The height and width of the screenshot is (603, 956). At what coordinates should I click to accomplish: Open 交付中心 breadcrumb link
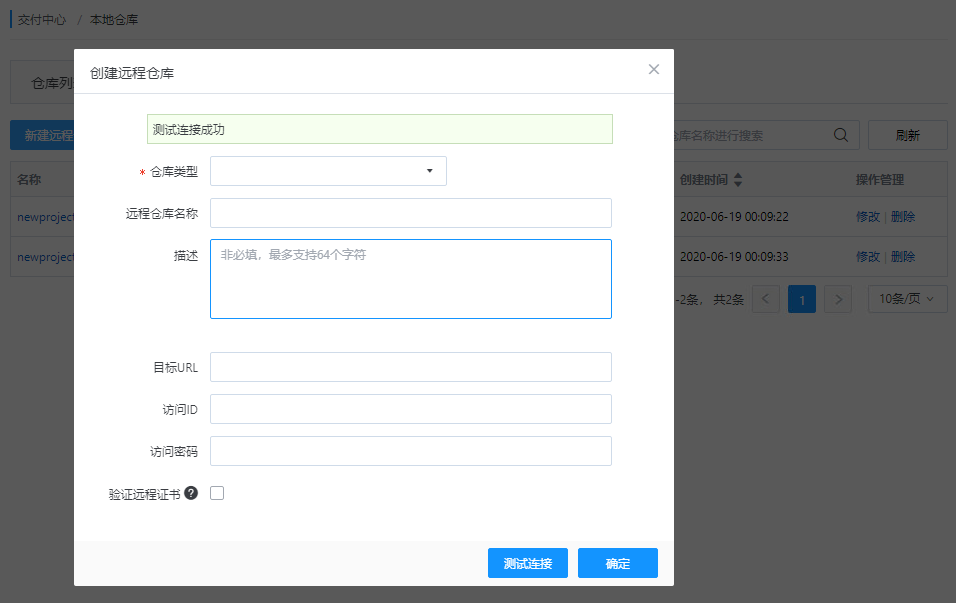43,20
